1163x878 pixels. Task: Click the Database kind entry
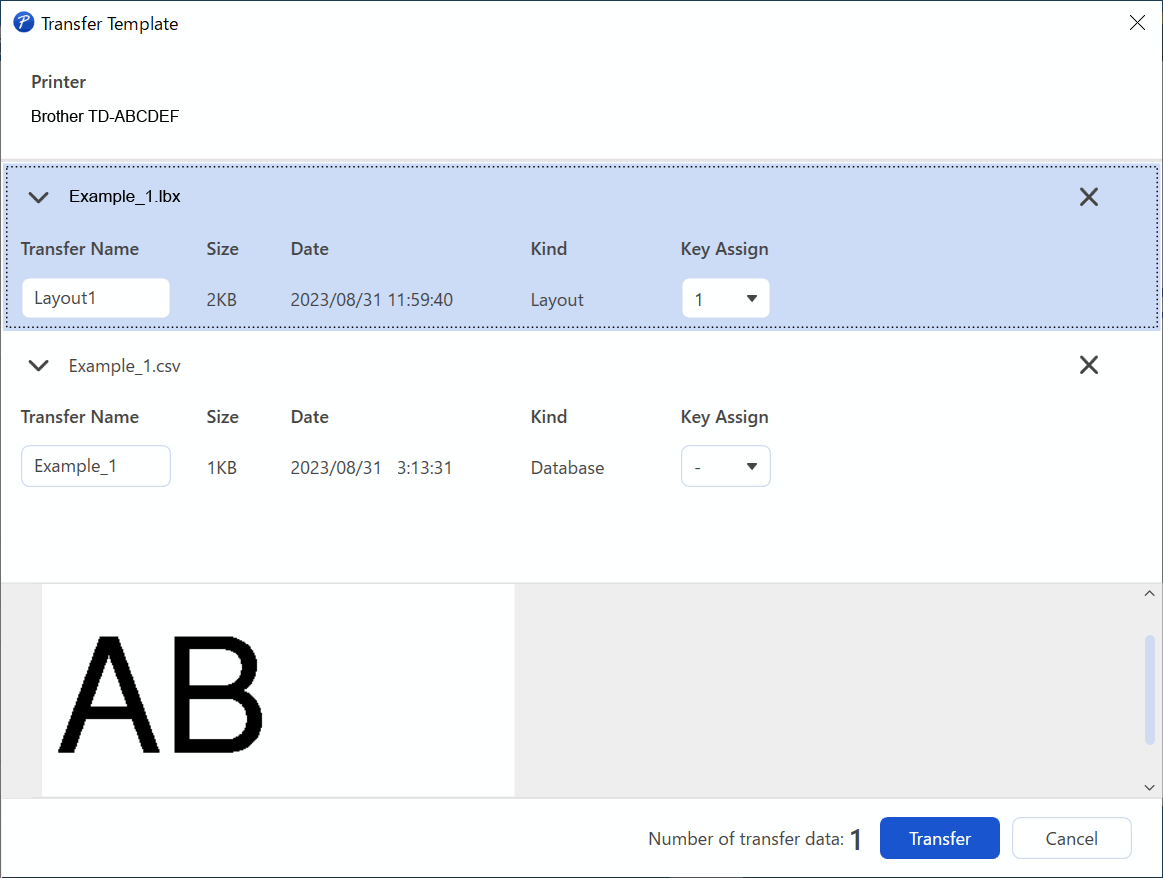point(567,467)
